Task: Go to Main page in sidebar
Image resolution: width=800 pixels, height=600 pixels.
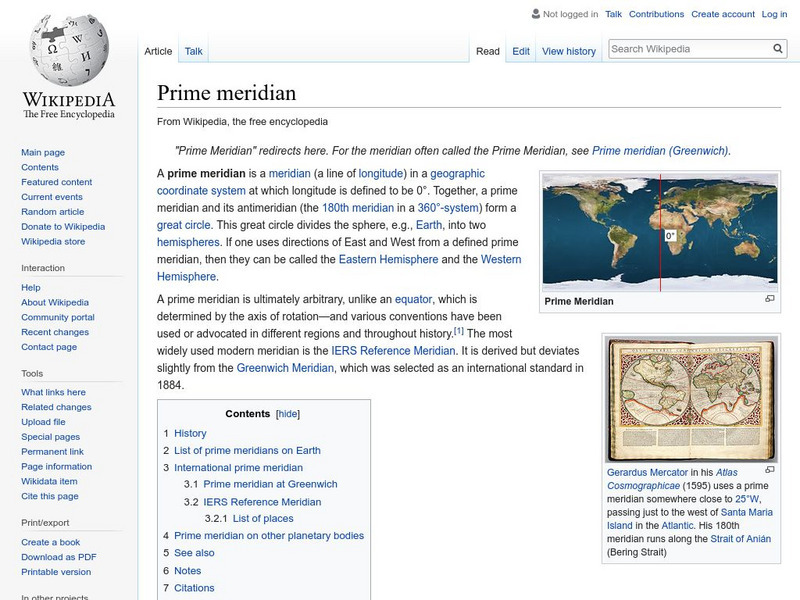Action: pos(43,152)
